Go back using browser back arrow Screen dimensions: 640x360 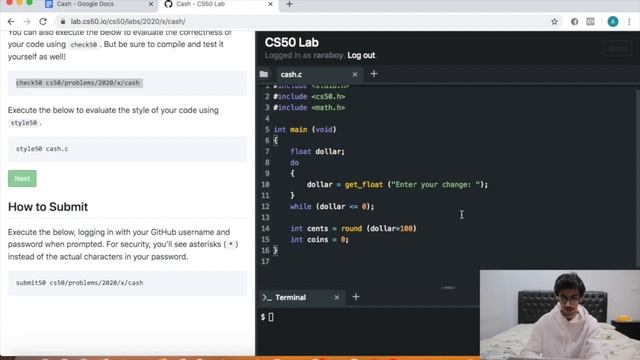[x=11, y=22]
